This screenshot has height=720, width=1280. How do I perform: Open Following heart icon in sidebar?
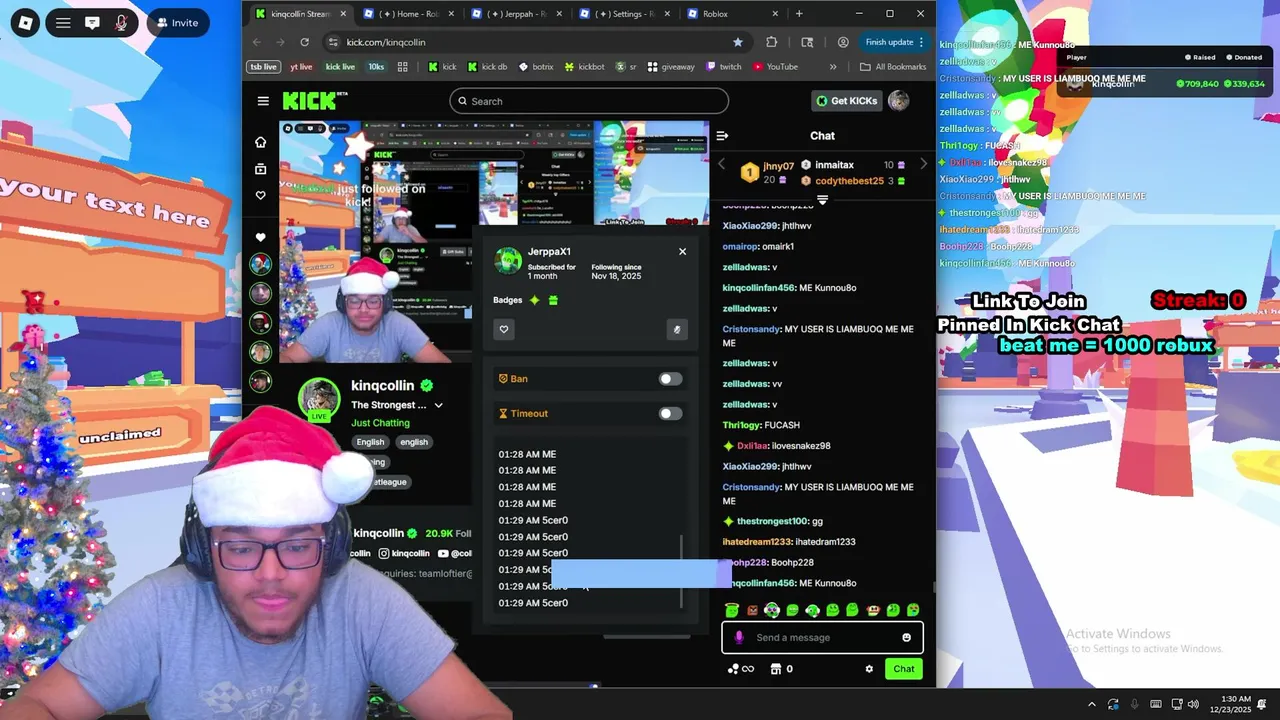pyautogui.click(x=261, y=196)
